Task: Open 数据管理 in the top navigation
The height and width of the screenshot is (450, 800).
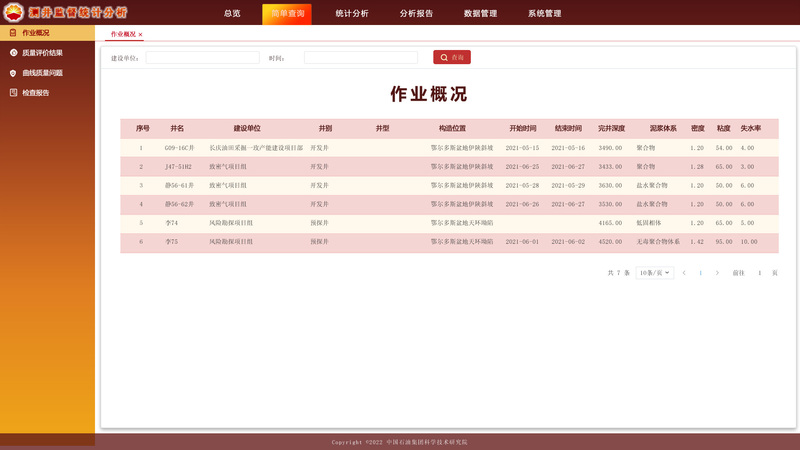Action: pyautogui.click(x=480, y=14)
